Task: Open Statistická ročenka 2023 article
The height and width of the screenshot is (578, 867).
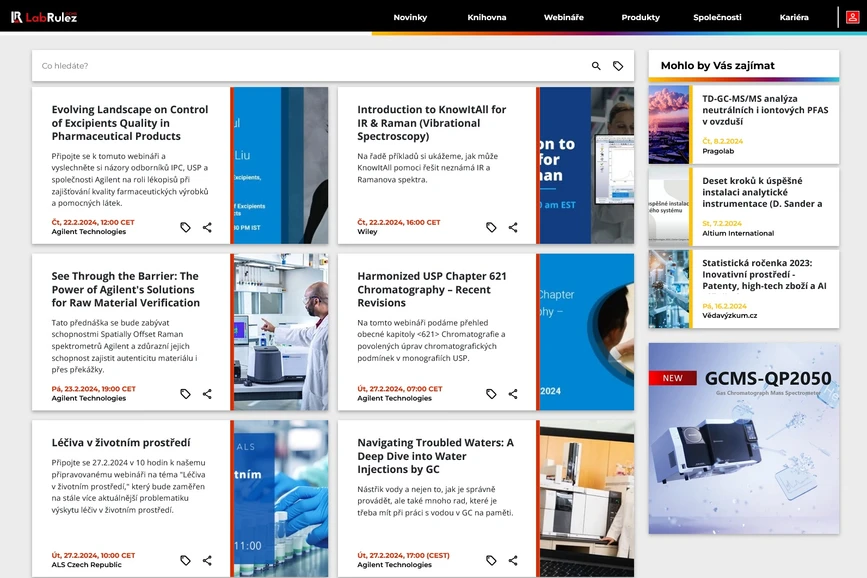Action: pos(763,274)
